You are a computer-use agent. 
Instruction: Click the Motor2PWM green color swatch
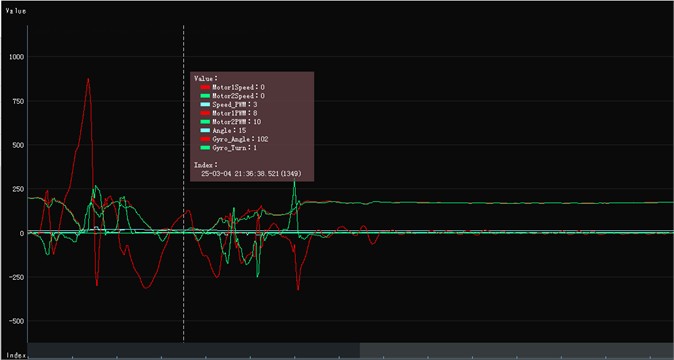(x=205, y=122)
